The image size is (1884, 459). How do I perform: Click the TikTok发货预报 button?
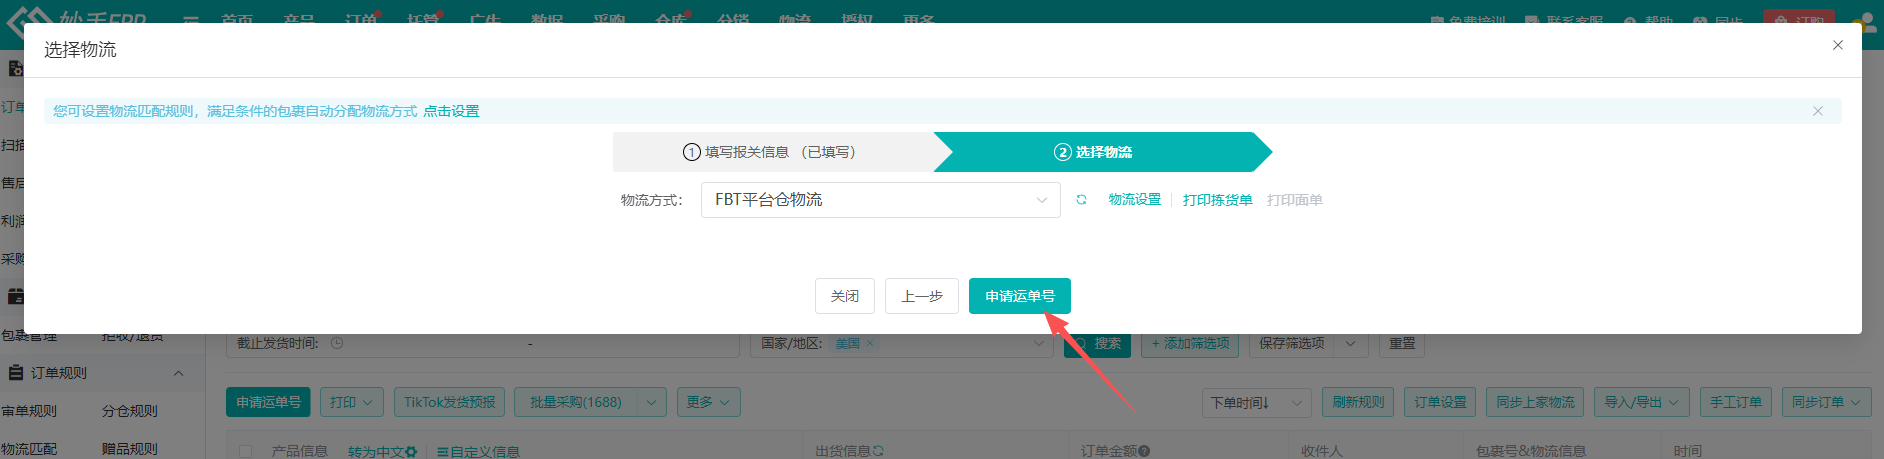coord(449,402)
